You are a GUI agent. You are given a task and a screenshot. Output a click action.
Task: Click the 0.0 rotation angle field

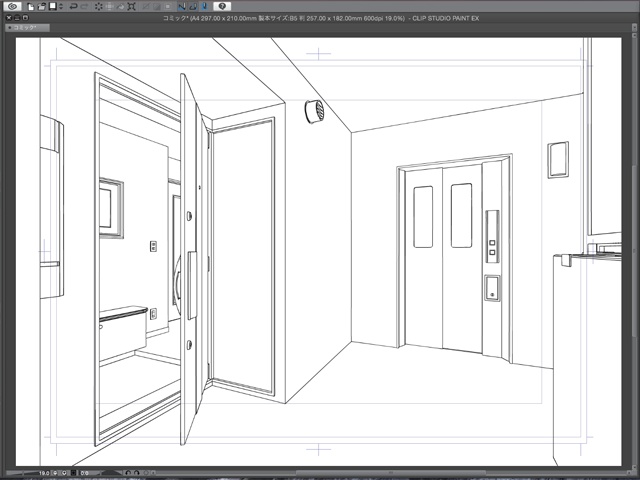84,473
